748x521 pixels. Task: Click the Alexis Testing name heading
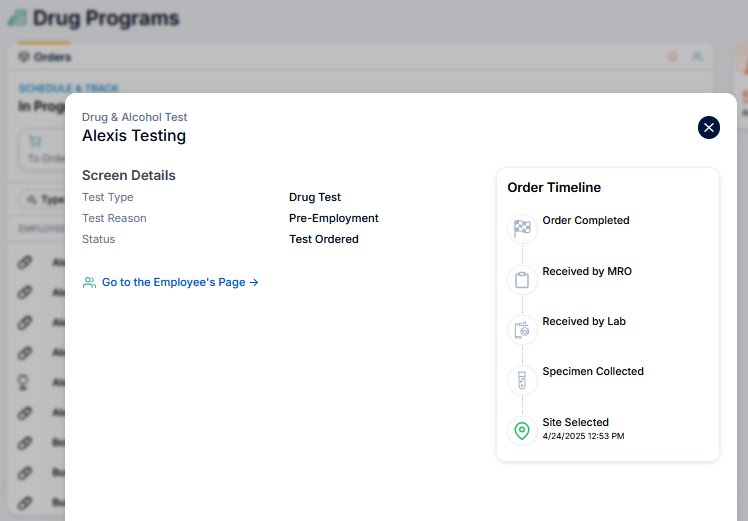pos(134,136)
